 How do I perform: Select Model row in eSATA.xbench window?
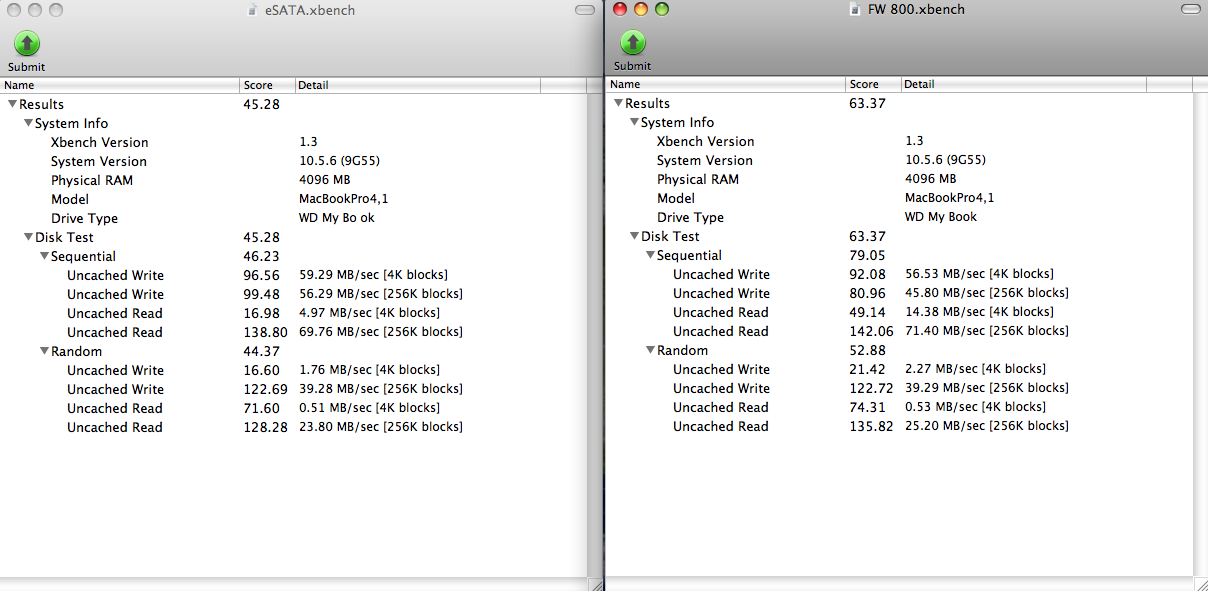(294, 199)
